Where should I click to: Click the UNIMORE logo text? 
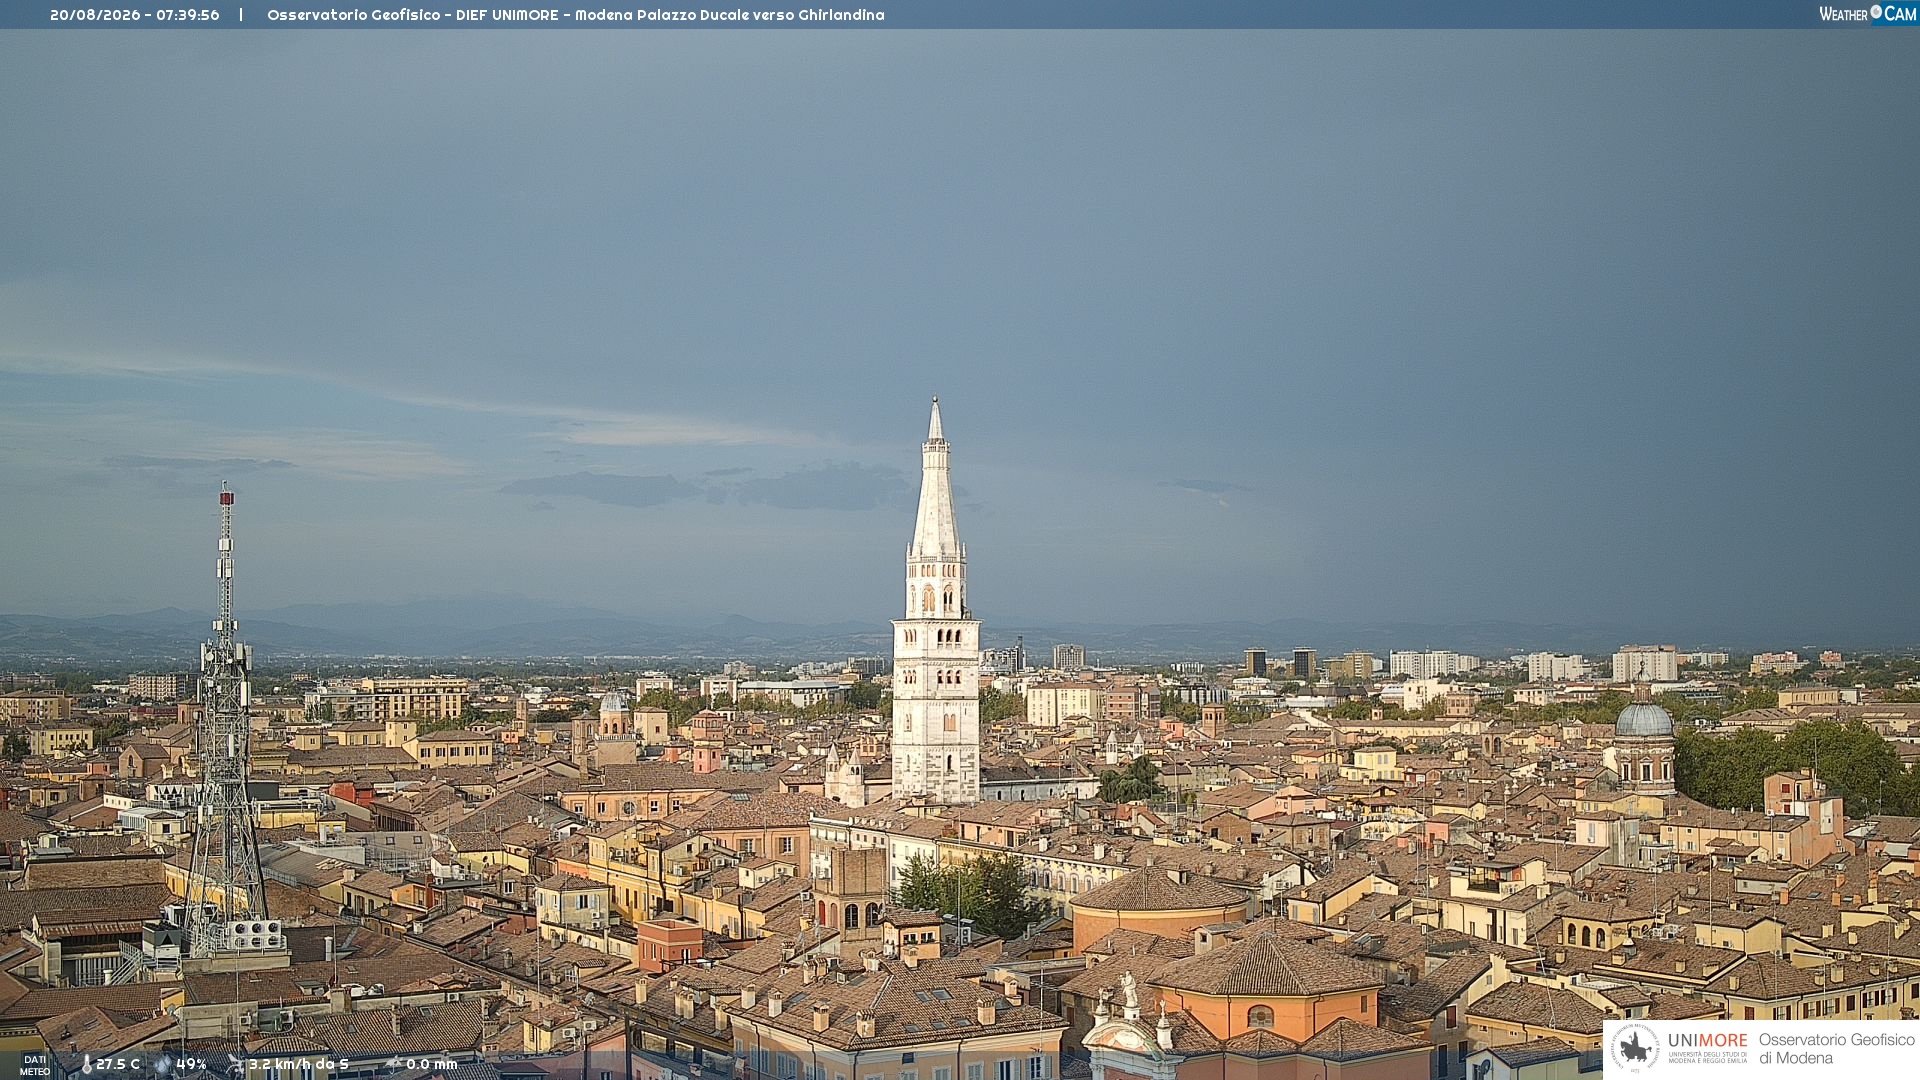click(x=1708, y=1040)
